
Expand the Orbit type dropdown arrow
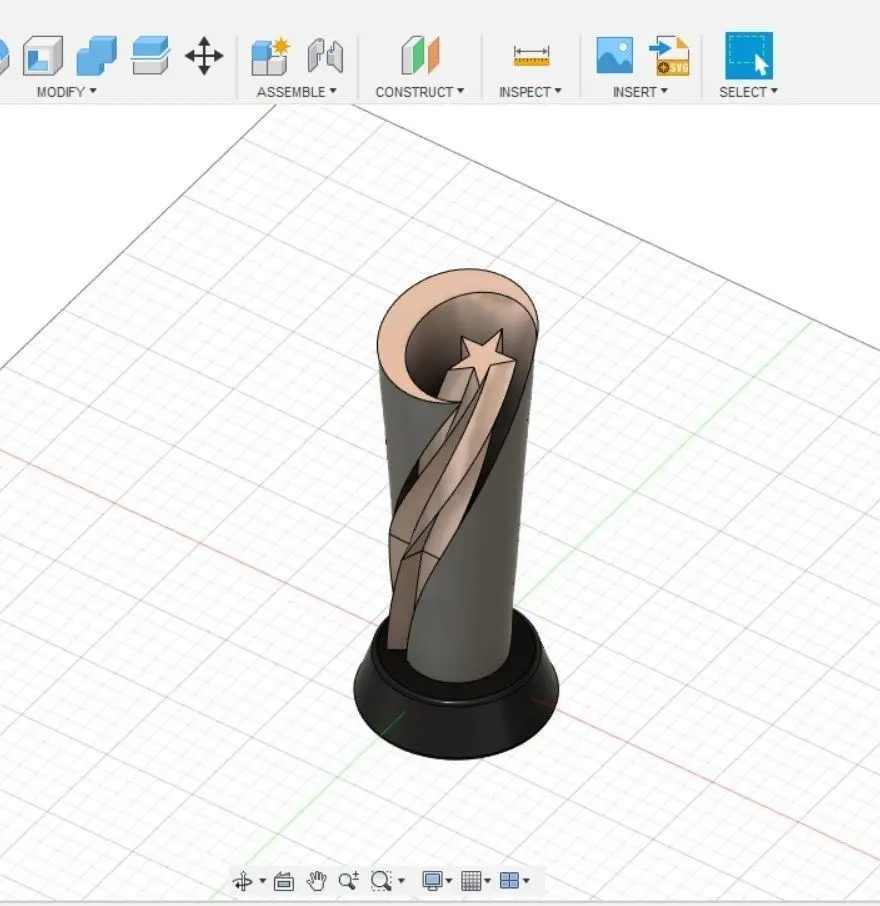click(x=262, y=881)
